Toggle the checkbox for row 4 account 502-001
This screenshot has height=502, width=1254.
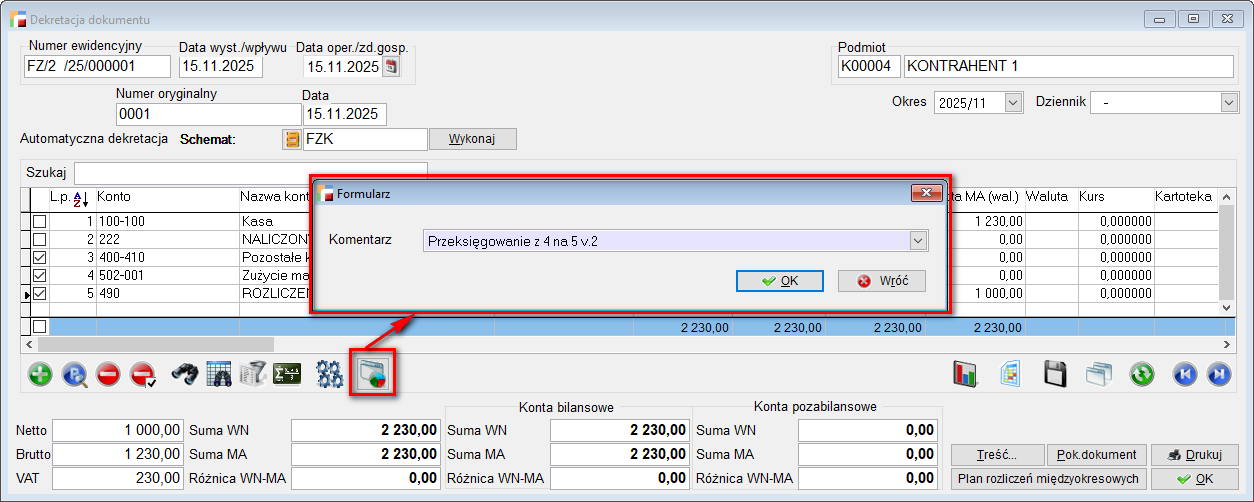40,276
